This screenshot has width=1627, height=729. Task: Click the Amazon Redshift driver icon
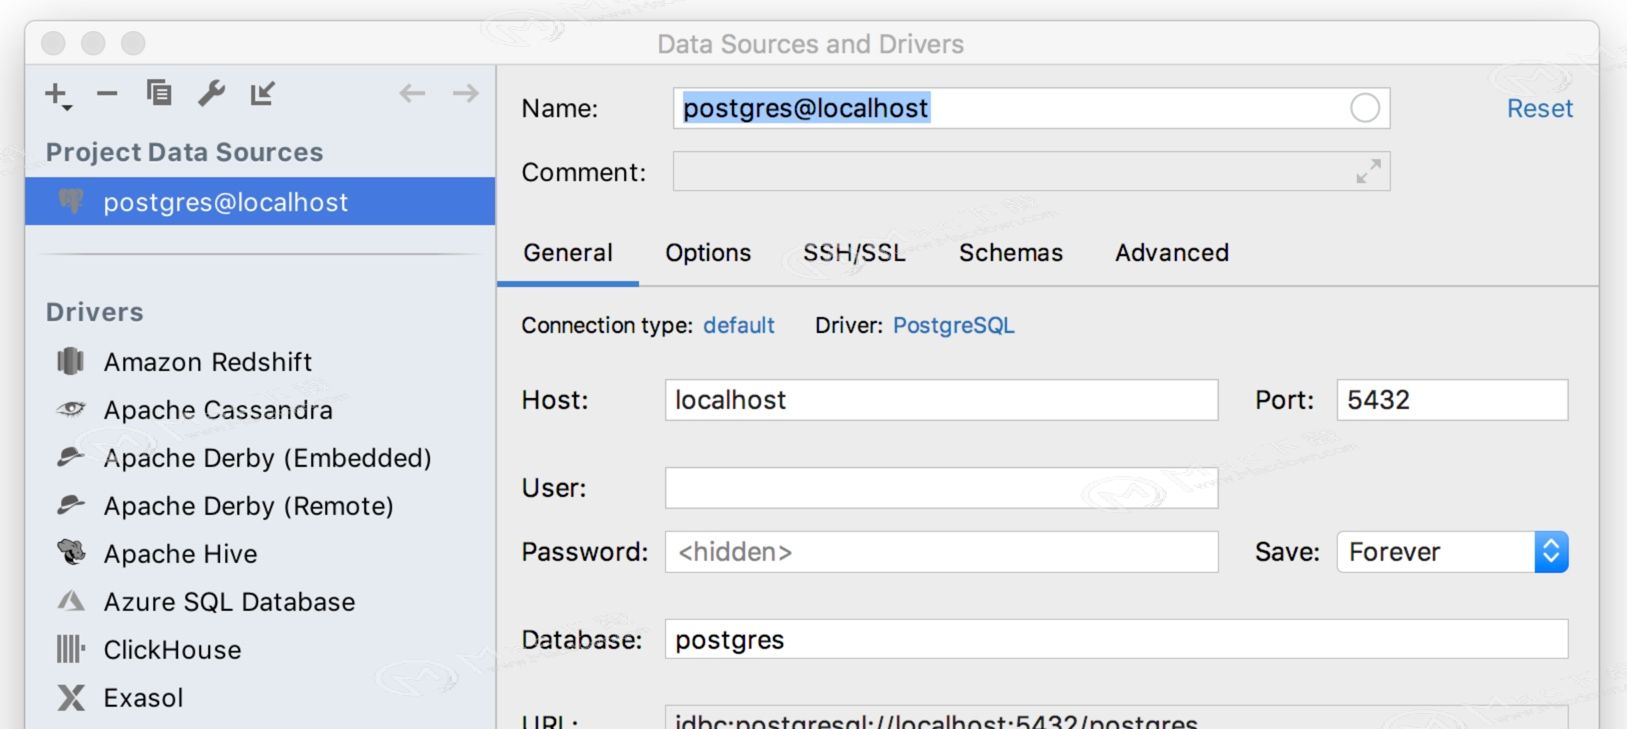coord(71,361)
